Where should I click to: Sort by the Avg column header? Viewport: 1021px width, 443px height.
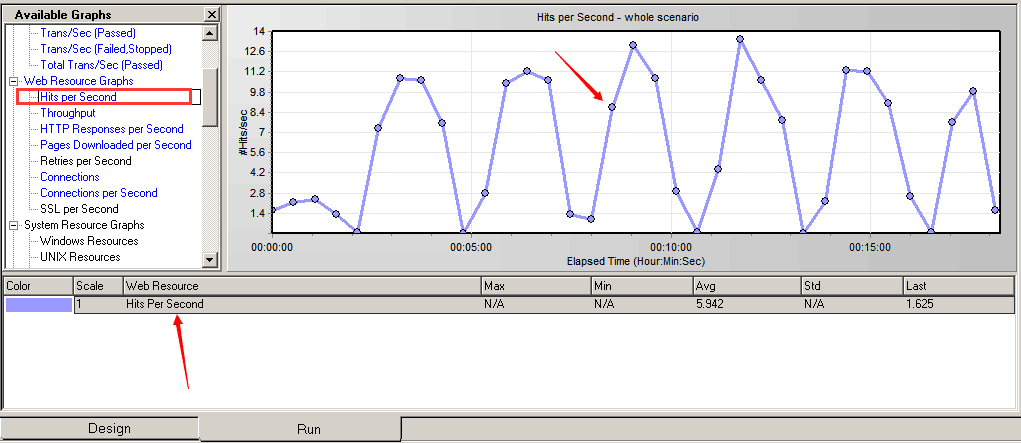(747, 286)
